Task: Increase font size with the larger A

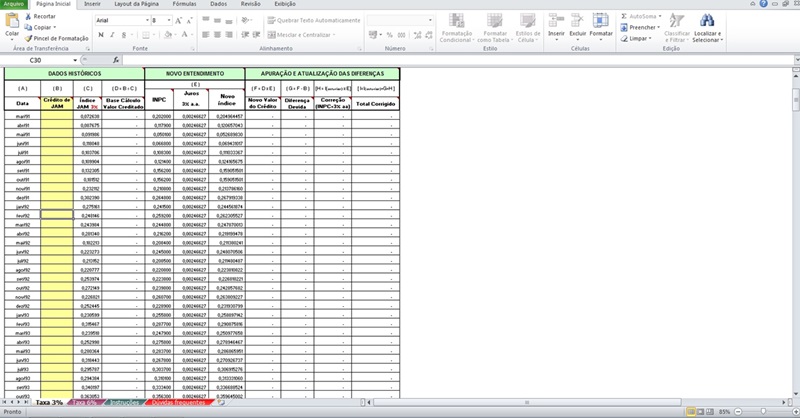Action: 178,20
